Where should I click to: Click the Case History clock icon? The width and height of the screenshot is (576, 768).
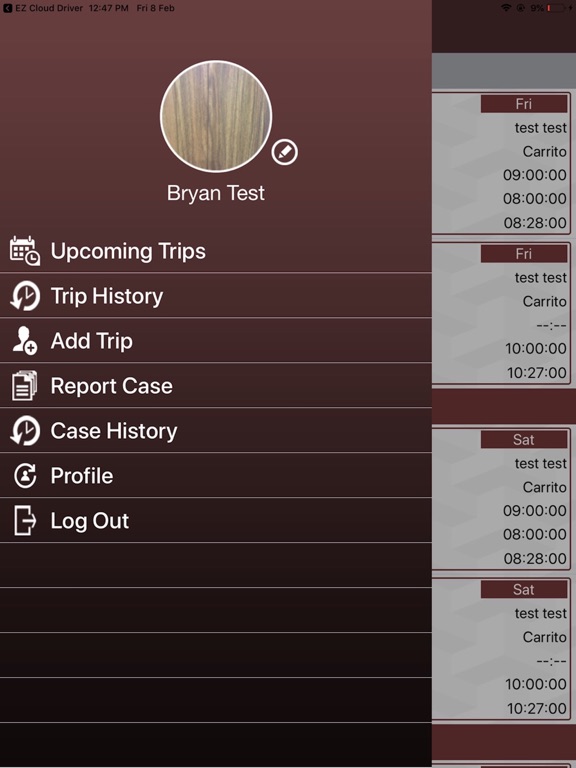coord(24,431)
